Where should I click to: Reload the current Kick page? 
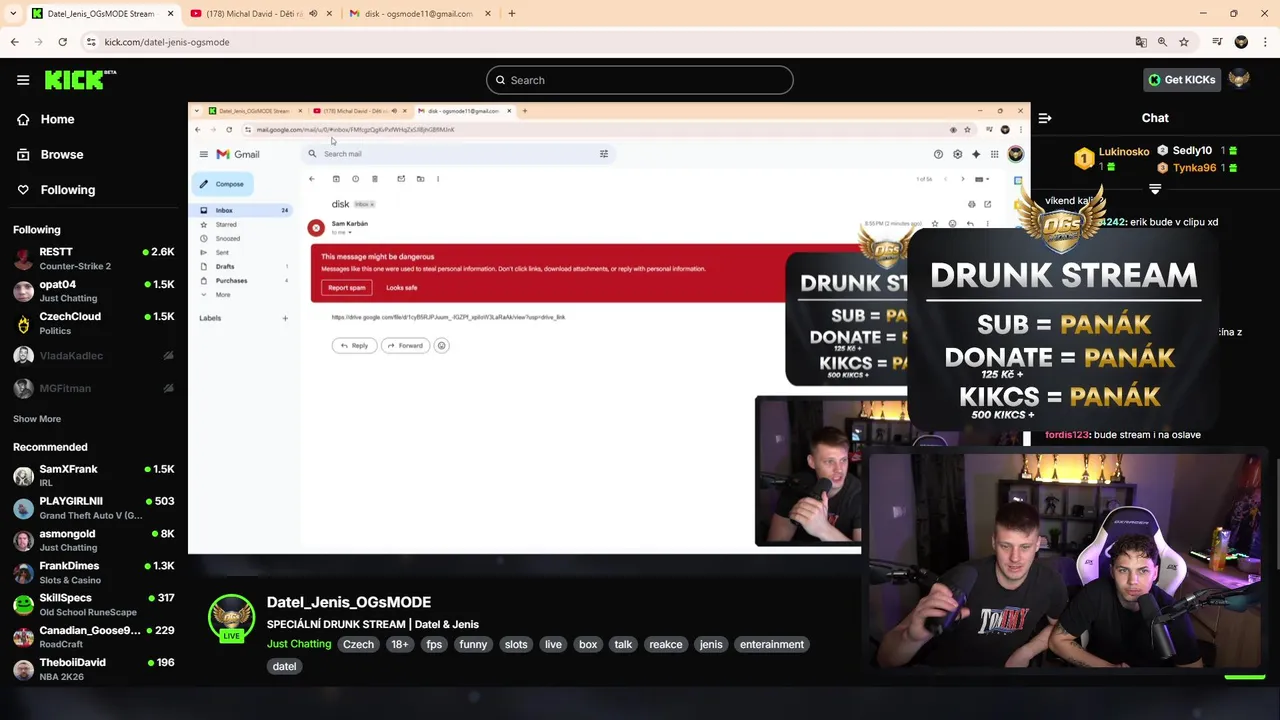pos(62,42)
